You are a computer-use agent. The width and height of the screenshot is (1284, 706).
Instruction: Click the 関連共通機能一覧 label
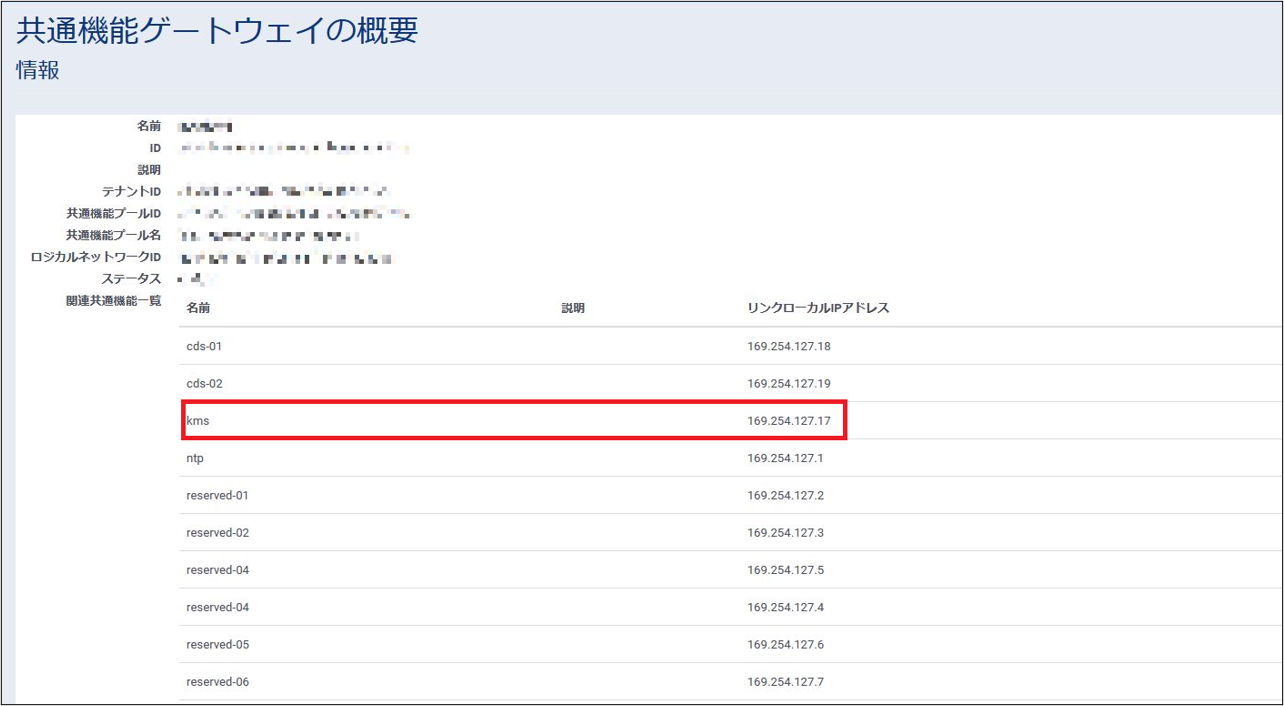pos(114,301)
